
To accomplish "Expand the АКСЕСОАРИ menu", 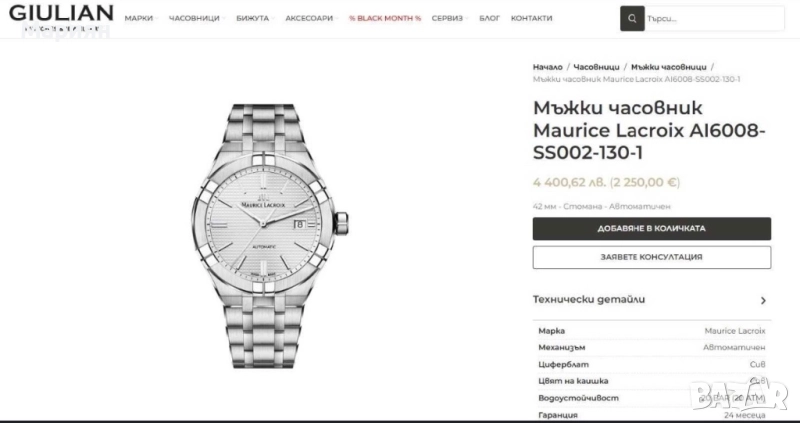I will [x=311, y=18].
